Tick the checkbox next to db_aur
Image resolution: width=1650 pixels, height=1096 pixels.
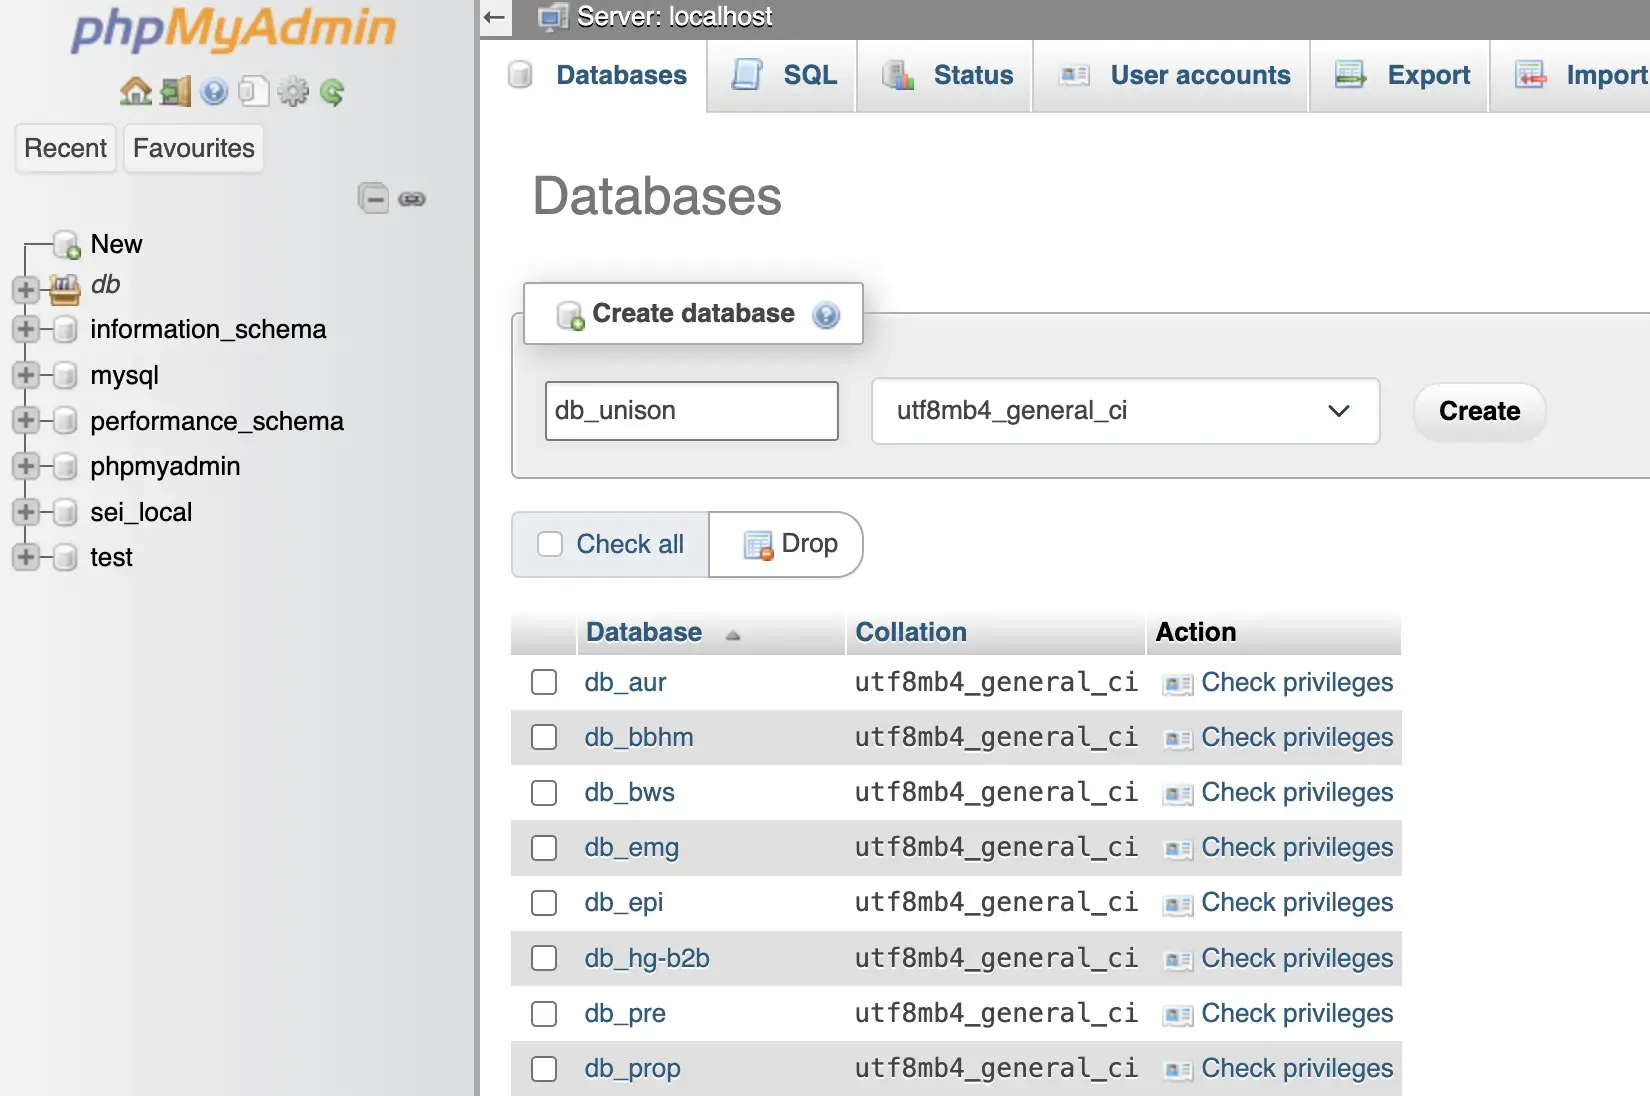[x=543, y=682]
